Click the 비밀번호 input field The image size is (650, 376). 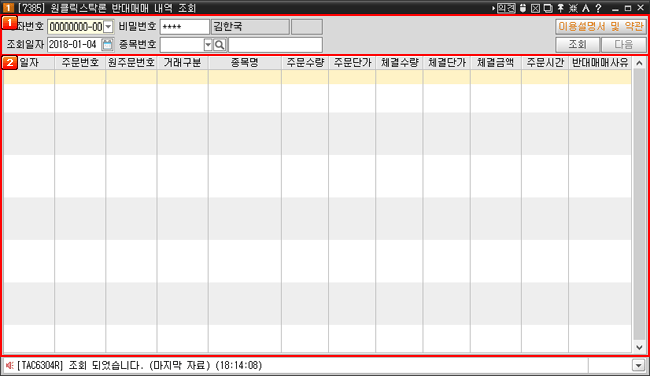pyautogui.click(x=184, y=27)
